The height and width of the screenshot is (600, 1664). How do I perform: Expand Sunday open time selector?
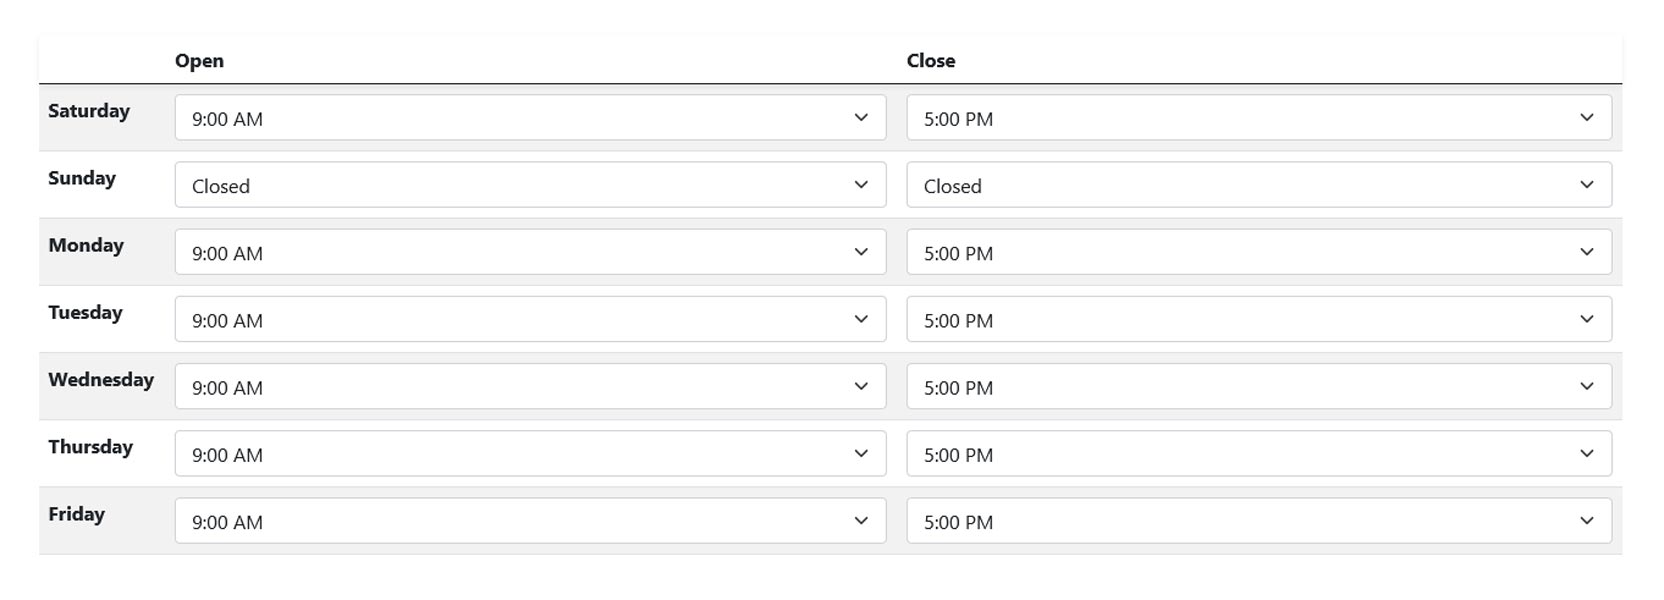[x=530, y=185]
